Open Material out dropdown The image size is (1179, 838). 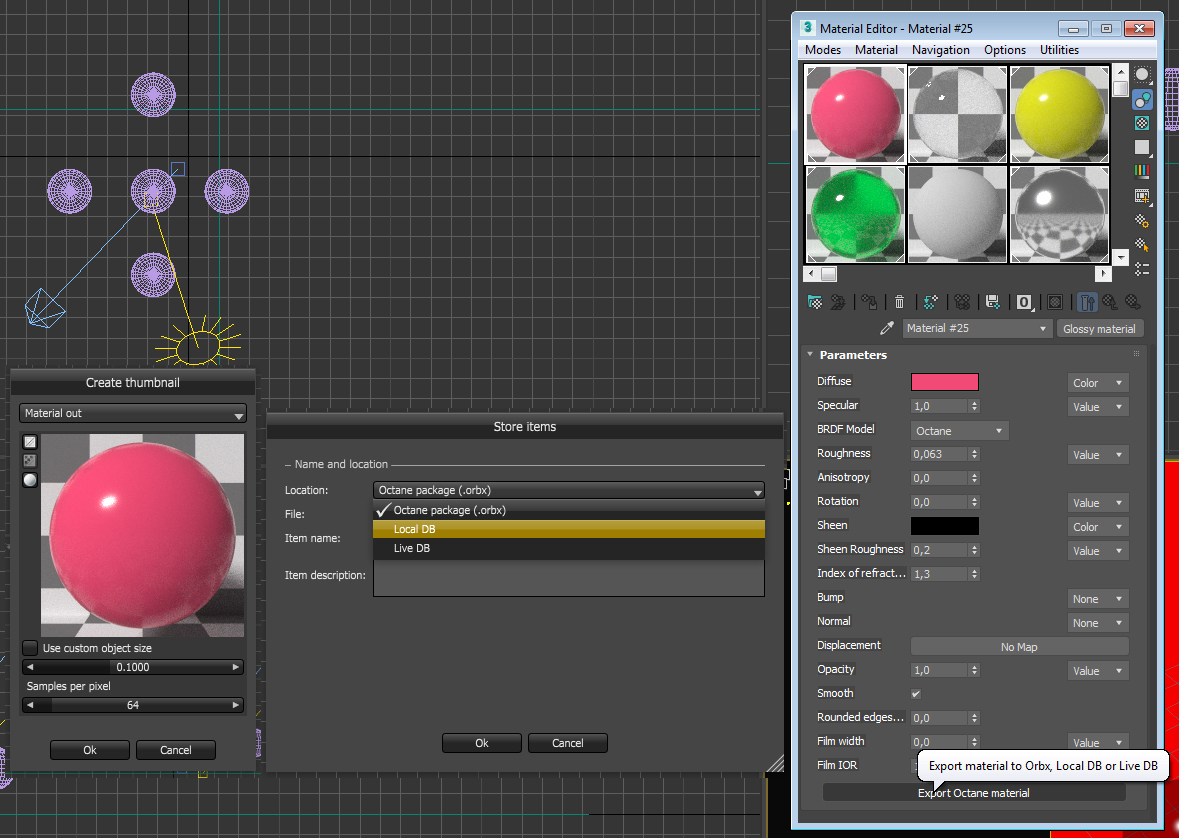pyautogui.click(x=133, y=413)
